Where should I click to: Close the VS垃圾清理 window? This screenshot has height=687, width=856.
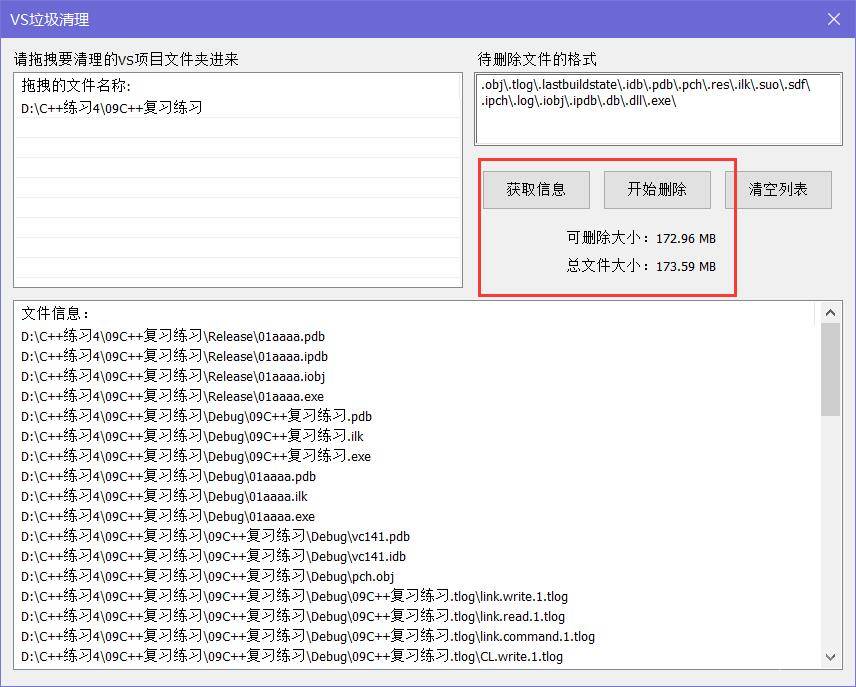click(834, 19)
